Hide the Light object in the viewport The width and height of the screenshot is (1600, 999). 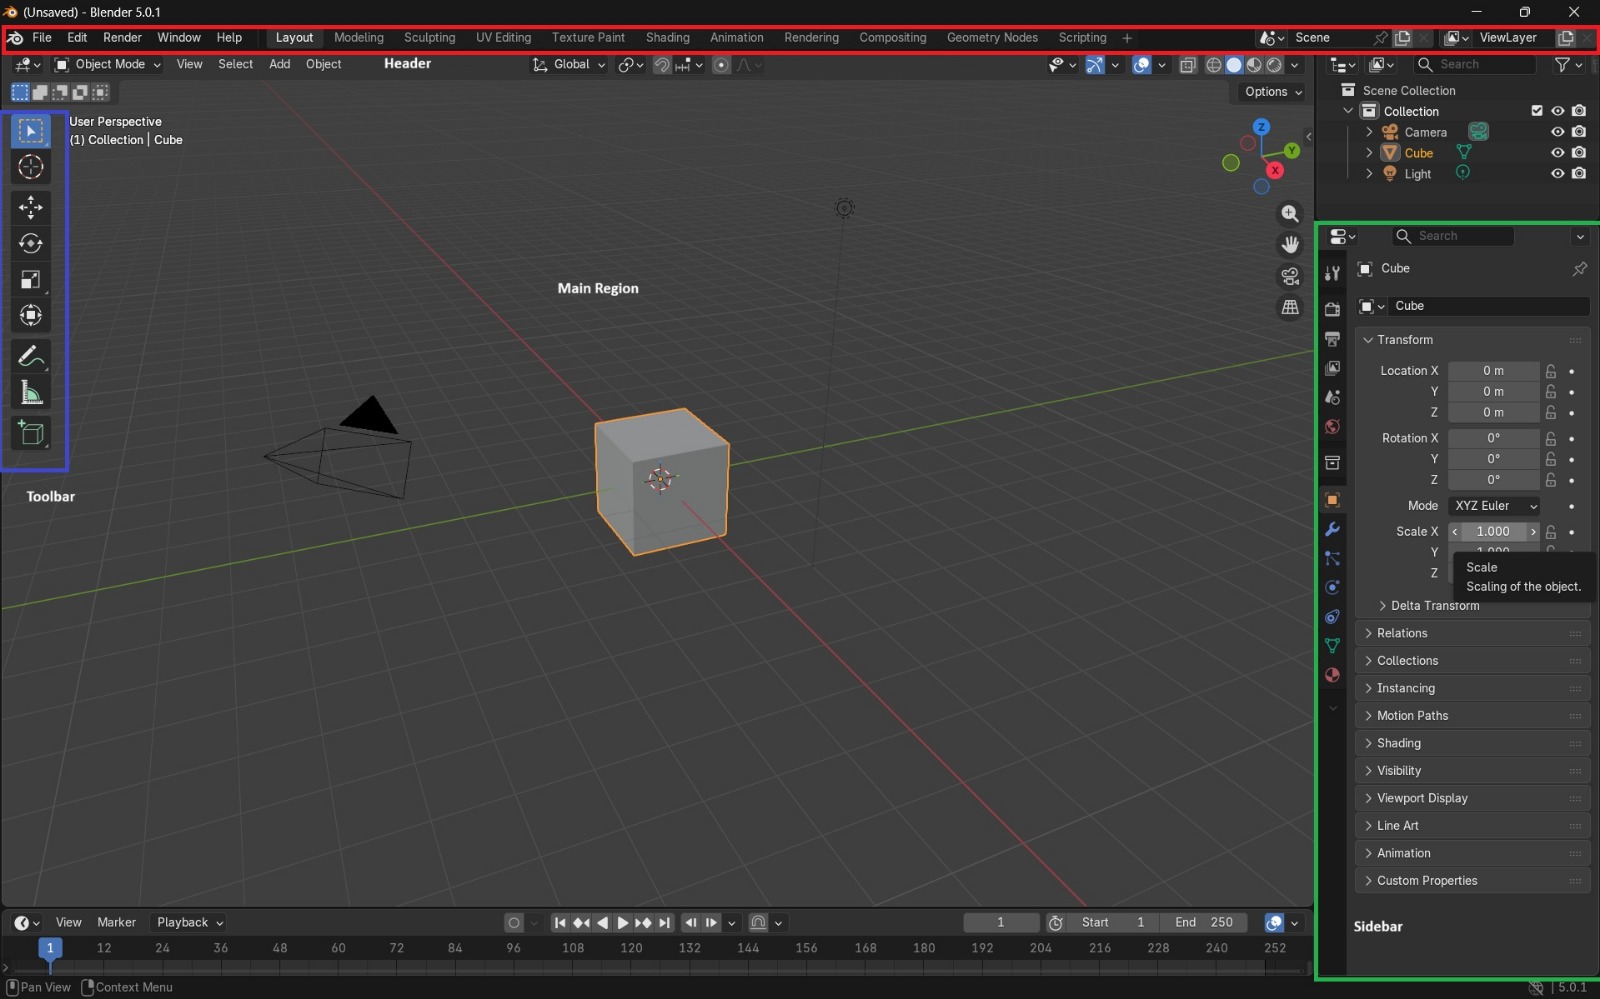coord(1557,173)
